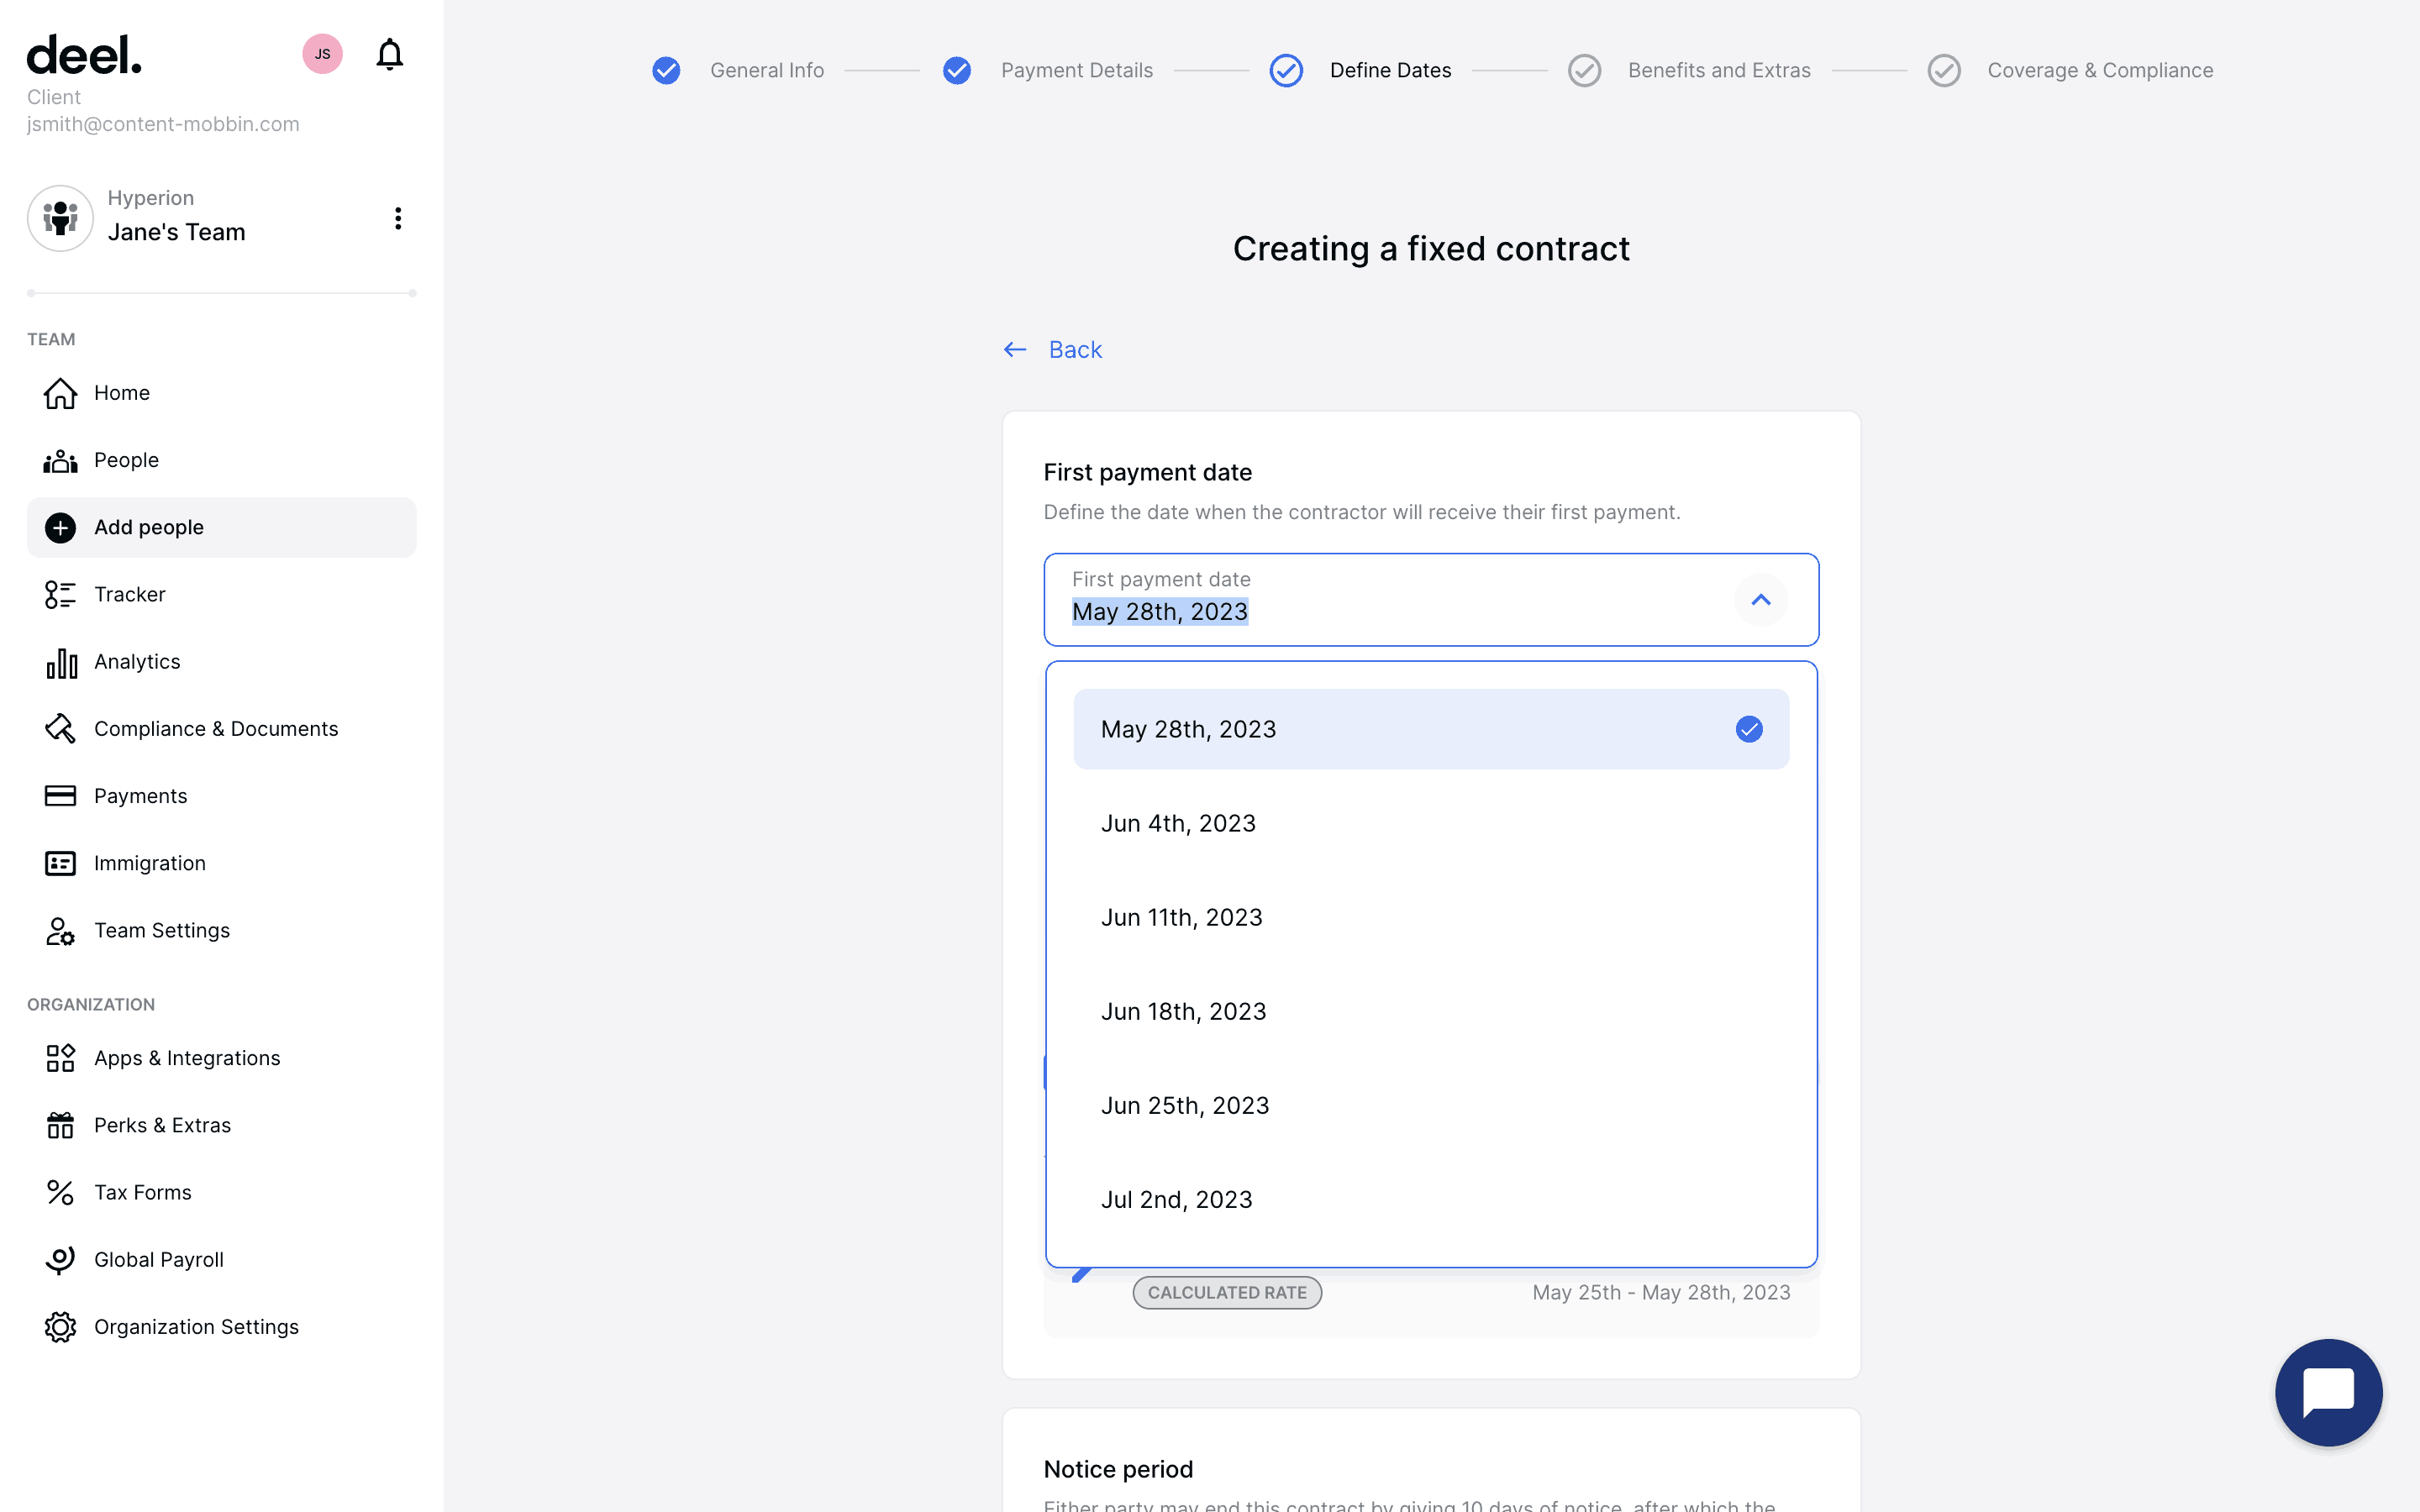Image resolution: width=2420 pixels, height=1512 pixels.
Task: Open Coverage & Compliance step
Action: (x=2070, y=70)
